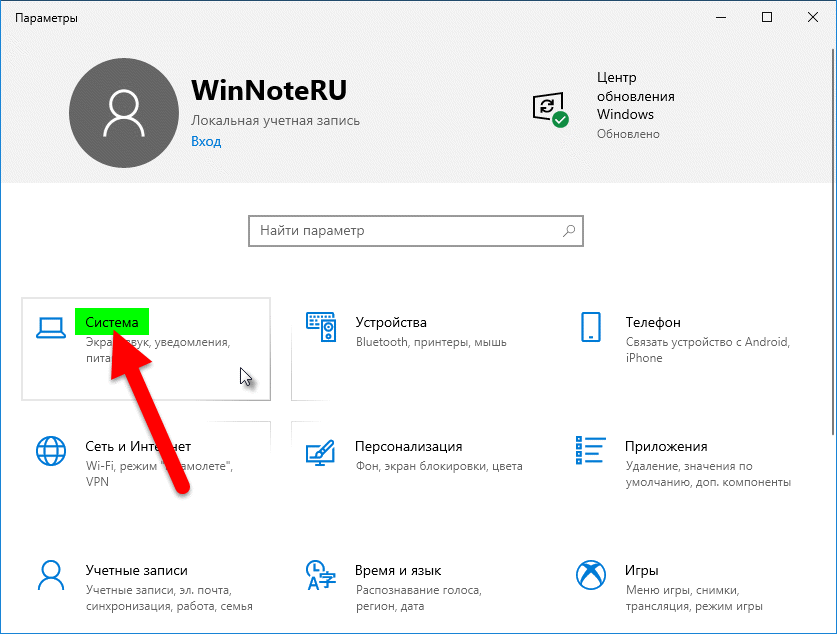Click the Обновлено status text
The width and height of the screenshot is (837, 634).
(x=628, y=134)
